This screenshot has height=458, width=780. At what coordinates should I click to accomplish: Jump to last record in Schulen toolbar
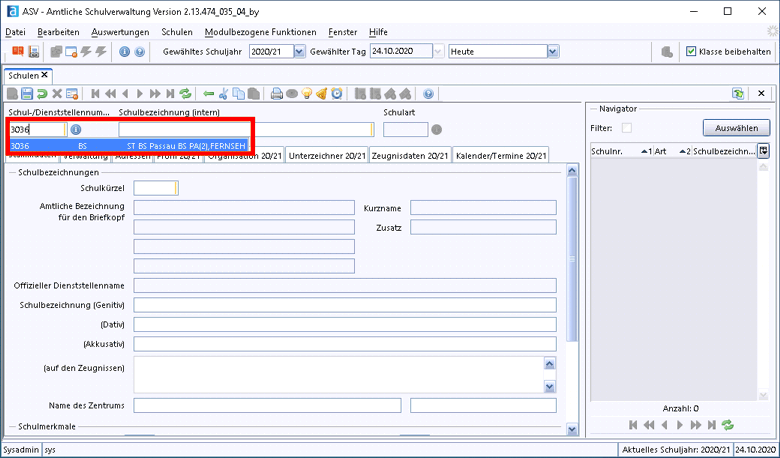click(170, 93)
